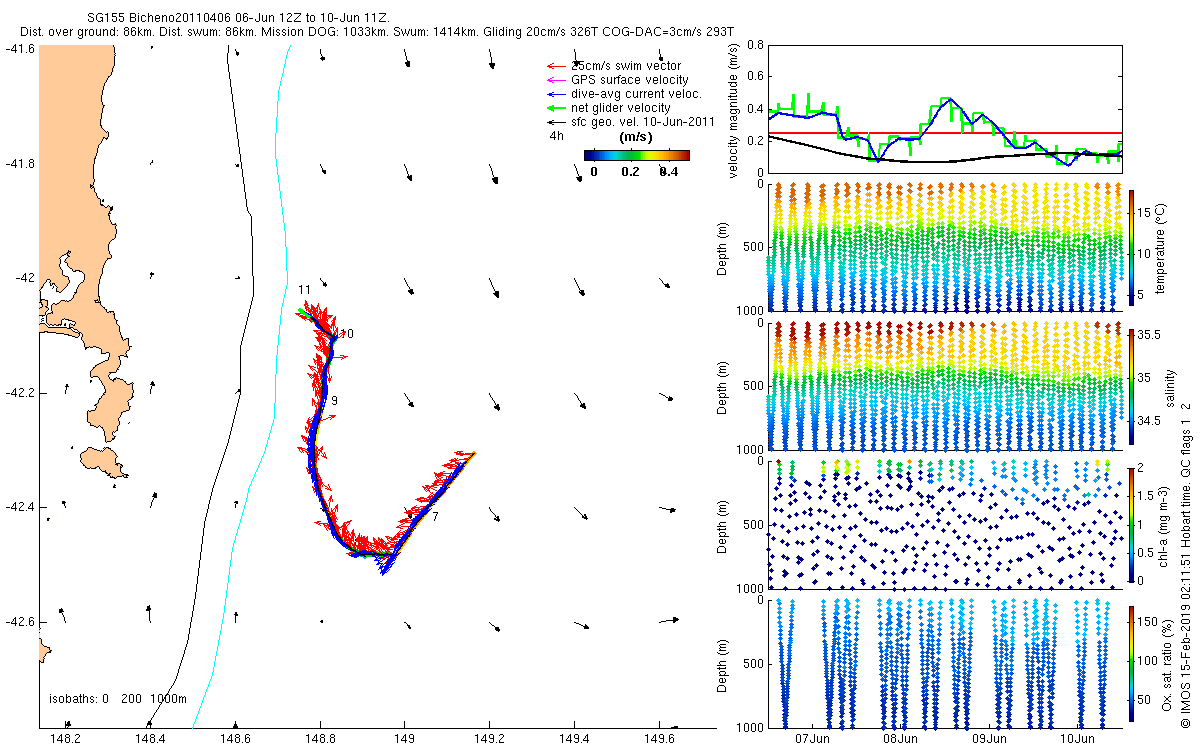Image resolution: width=1200 pixels, height=750 pixels.
Task: Click the blue dive-avg current legend arrow
Action: pos(556,94)
